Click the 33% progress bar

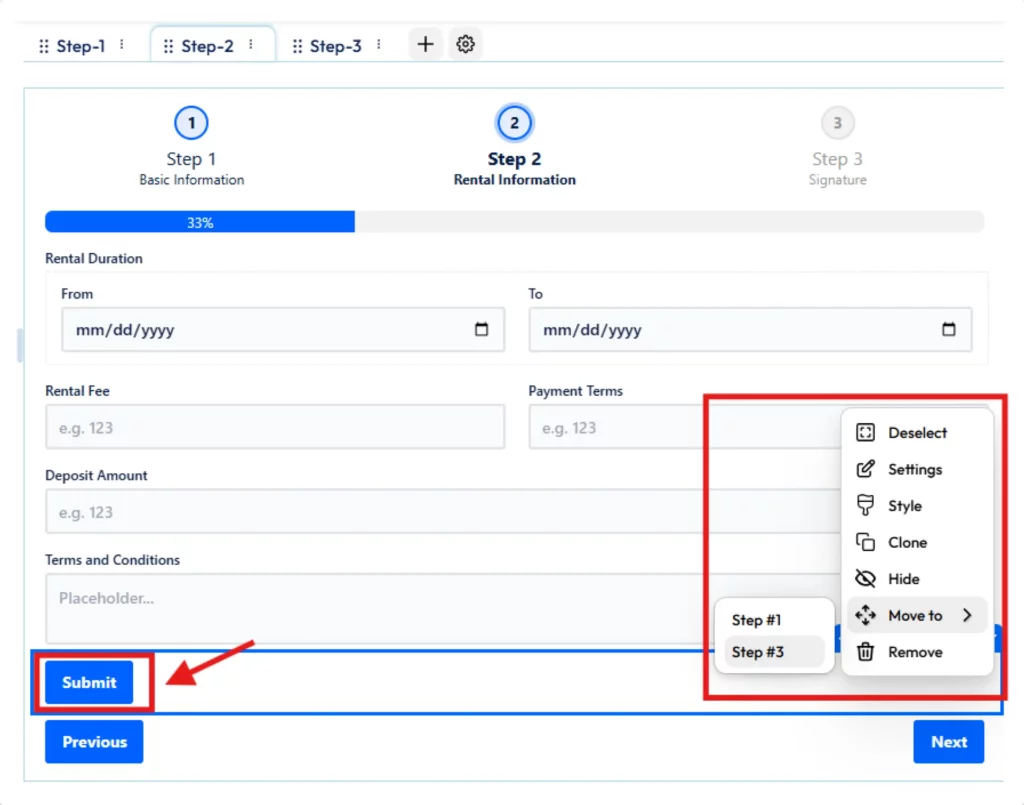click(199, 221)
